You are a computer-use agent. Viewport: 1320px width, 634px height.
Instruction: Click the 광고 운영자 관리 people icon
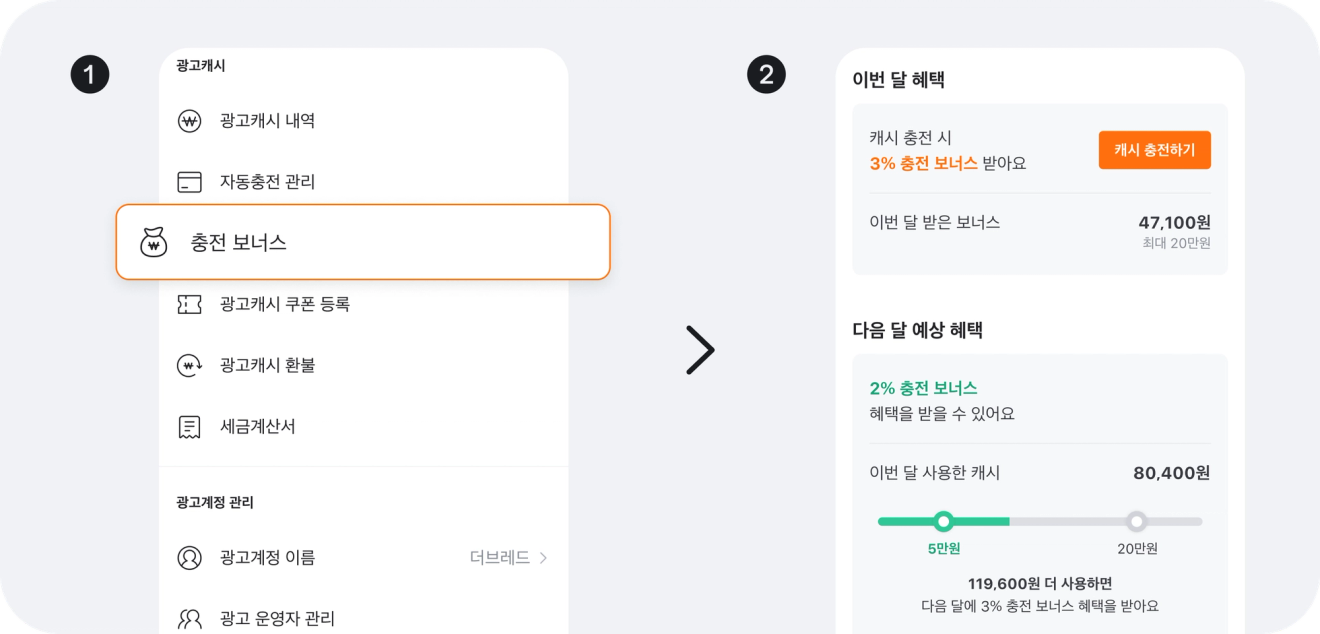190,619
